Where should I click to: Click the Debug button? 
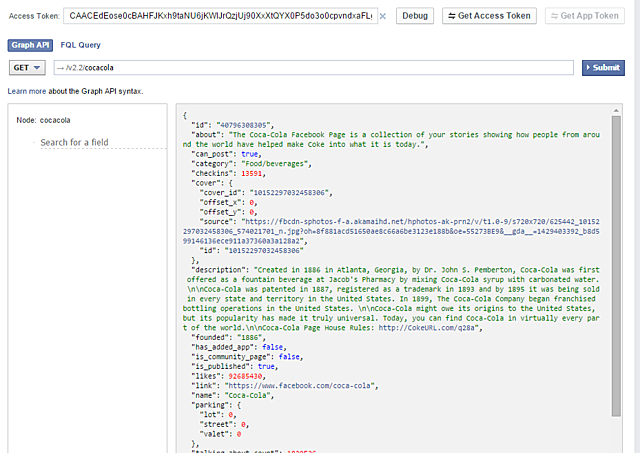click(x=415, y=16)
